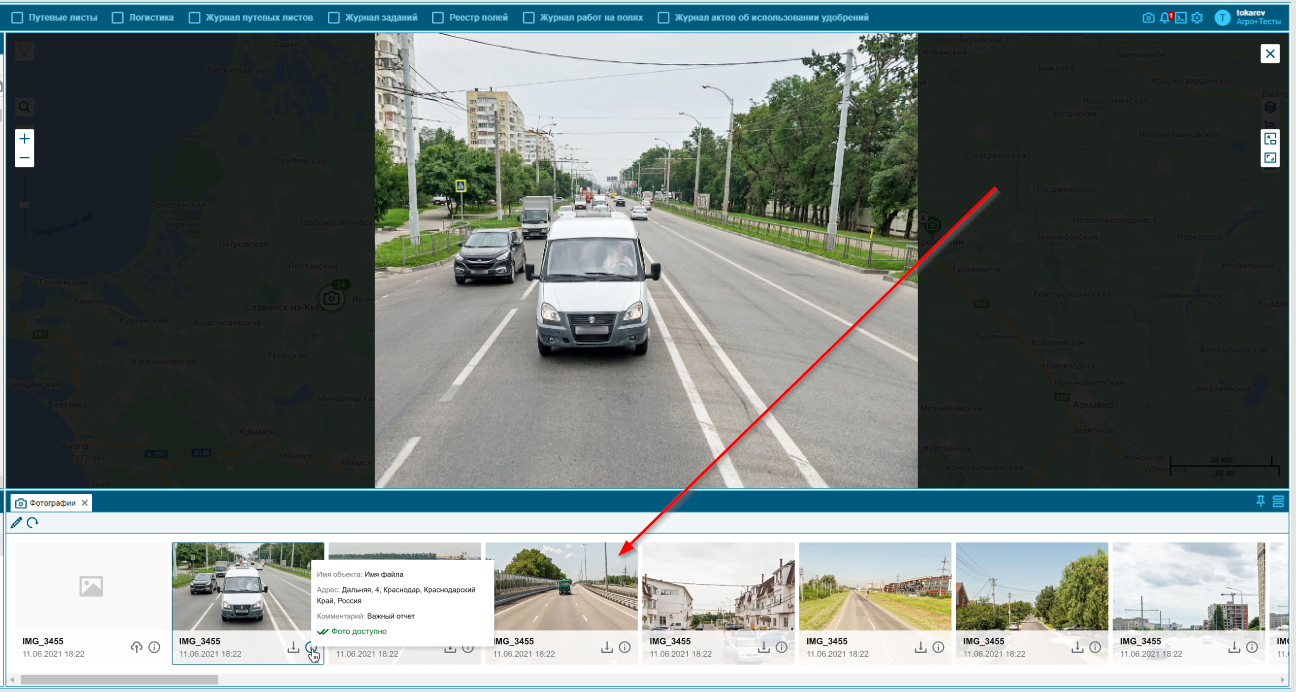Toggle the Логистика checkbox

pyautogui.click(x=117, y=18)
